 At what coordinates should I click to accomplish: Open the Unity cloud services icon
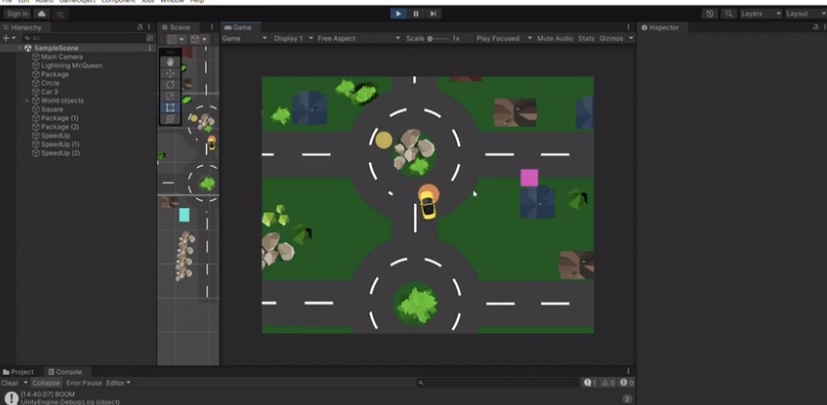click(x=42, y=14)
